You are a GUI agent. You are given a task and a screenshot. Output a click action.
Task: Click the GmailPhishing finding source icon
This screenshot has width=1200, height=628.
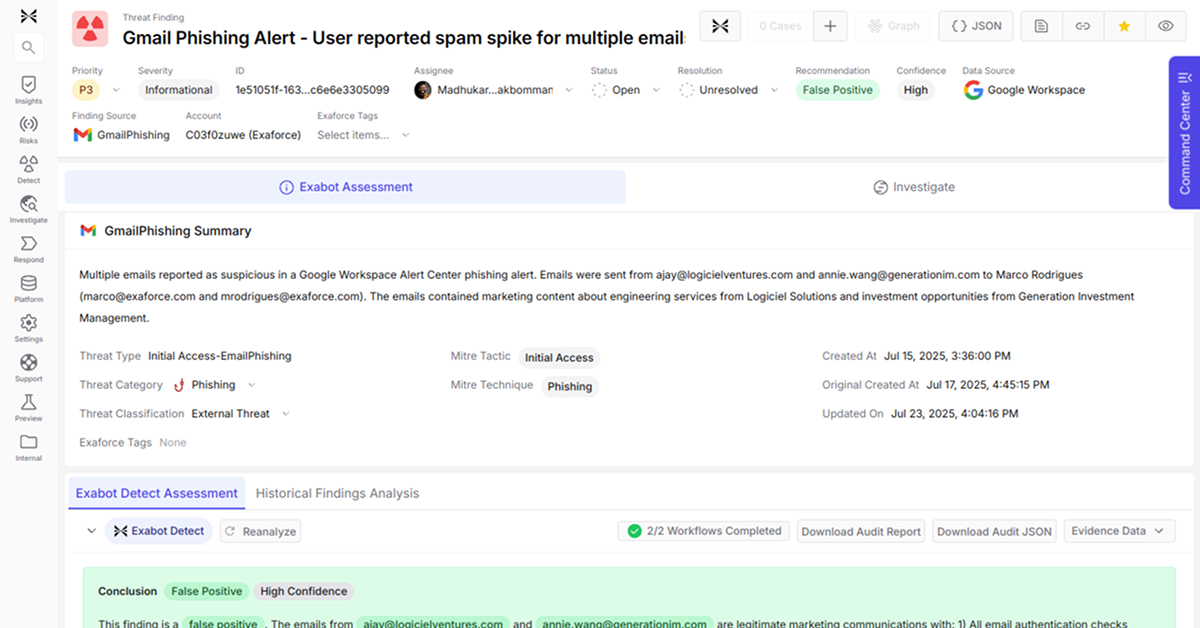coord(83,135)
